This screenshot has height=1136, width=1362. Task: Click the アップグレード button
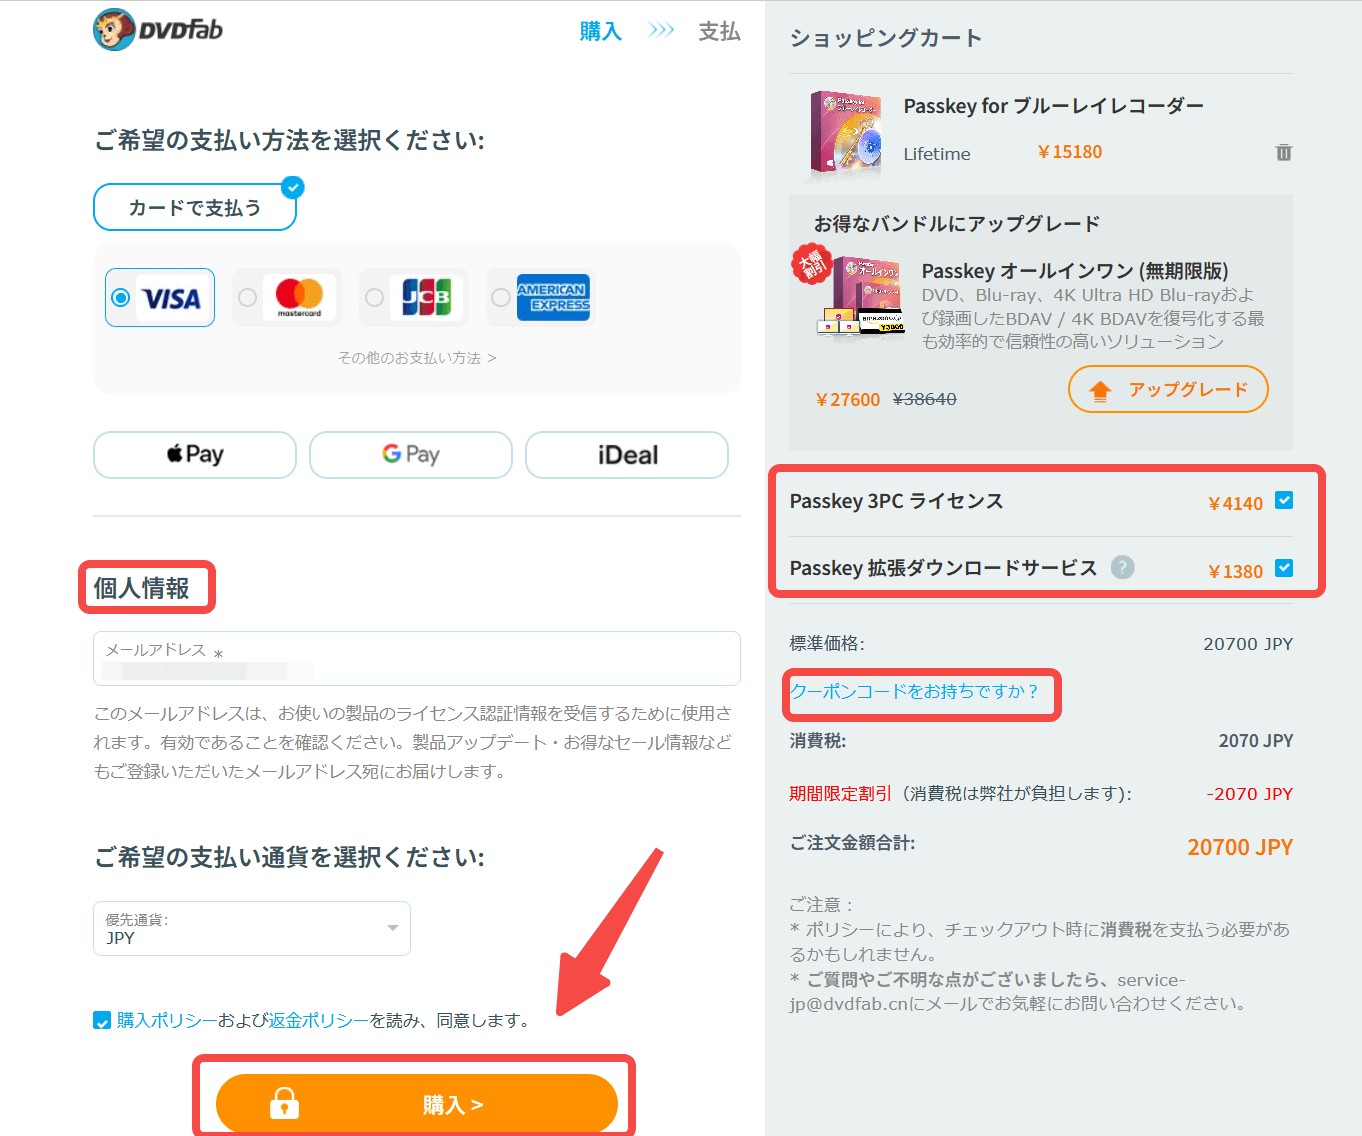pos(1168,390)
